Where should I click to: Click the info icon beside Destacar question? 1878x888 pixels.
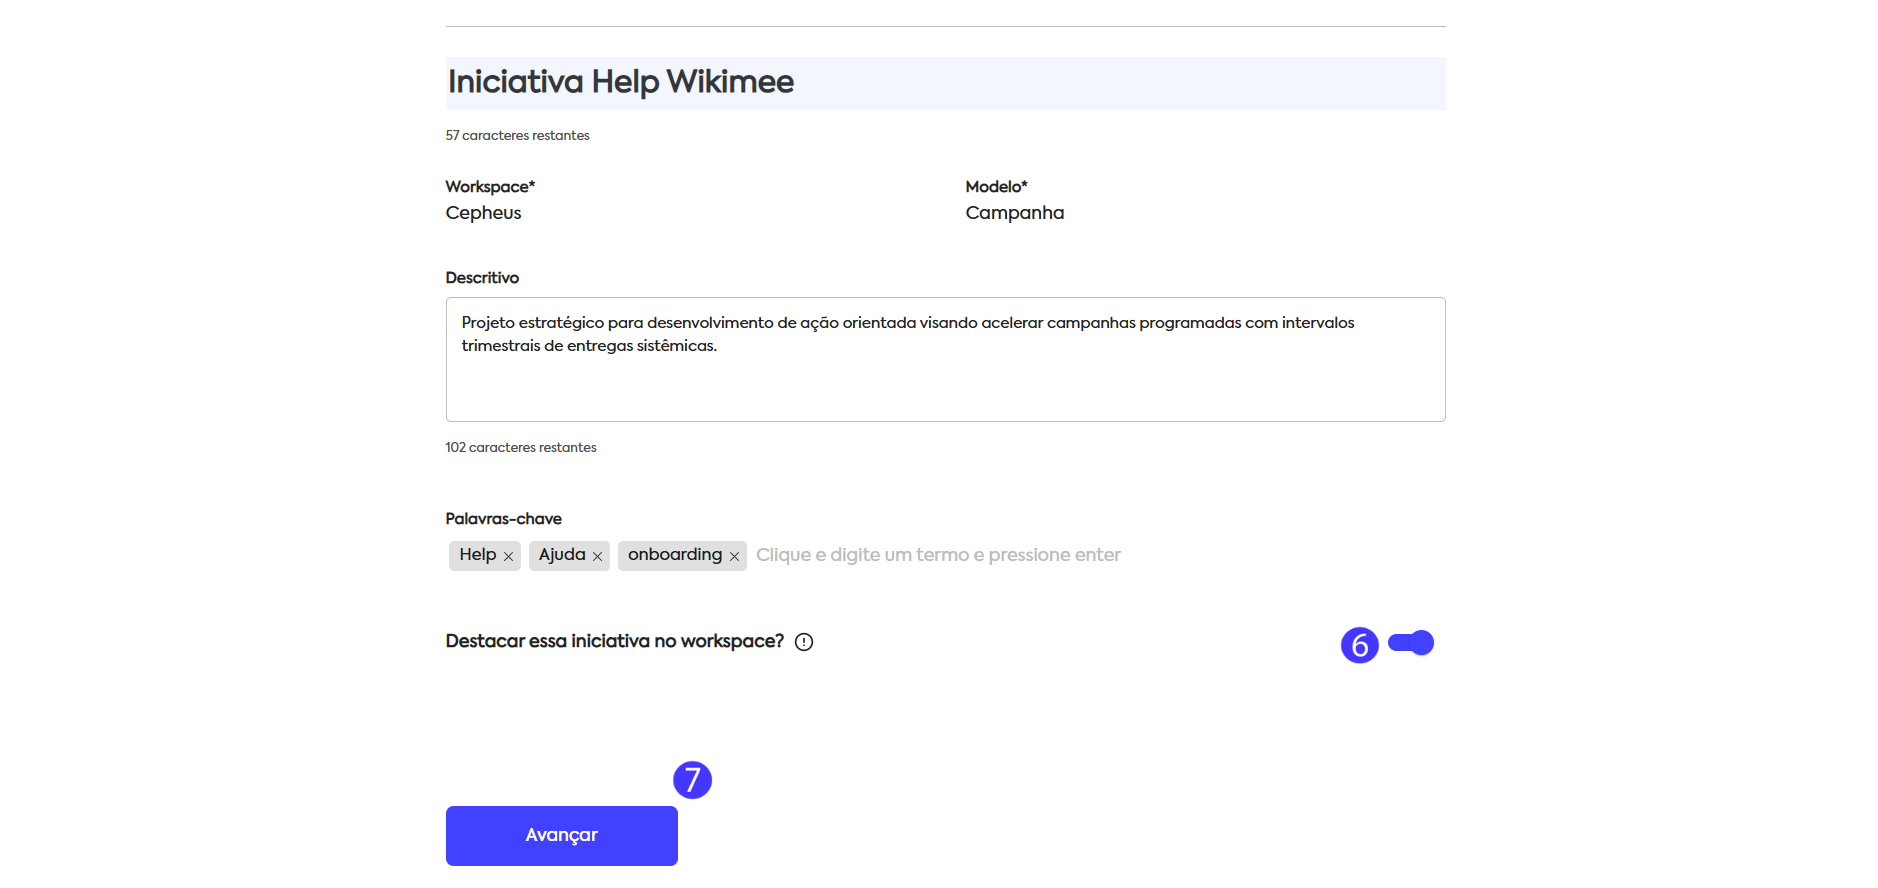pos(804,642)
